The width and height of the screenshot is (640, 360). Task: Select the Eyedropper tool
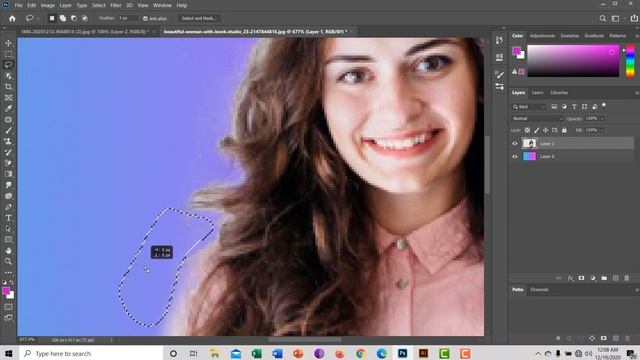tap(8, 109)
